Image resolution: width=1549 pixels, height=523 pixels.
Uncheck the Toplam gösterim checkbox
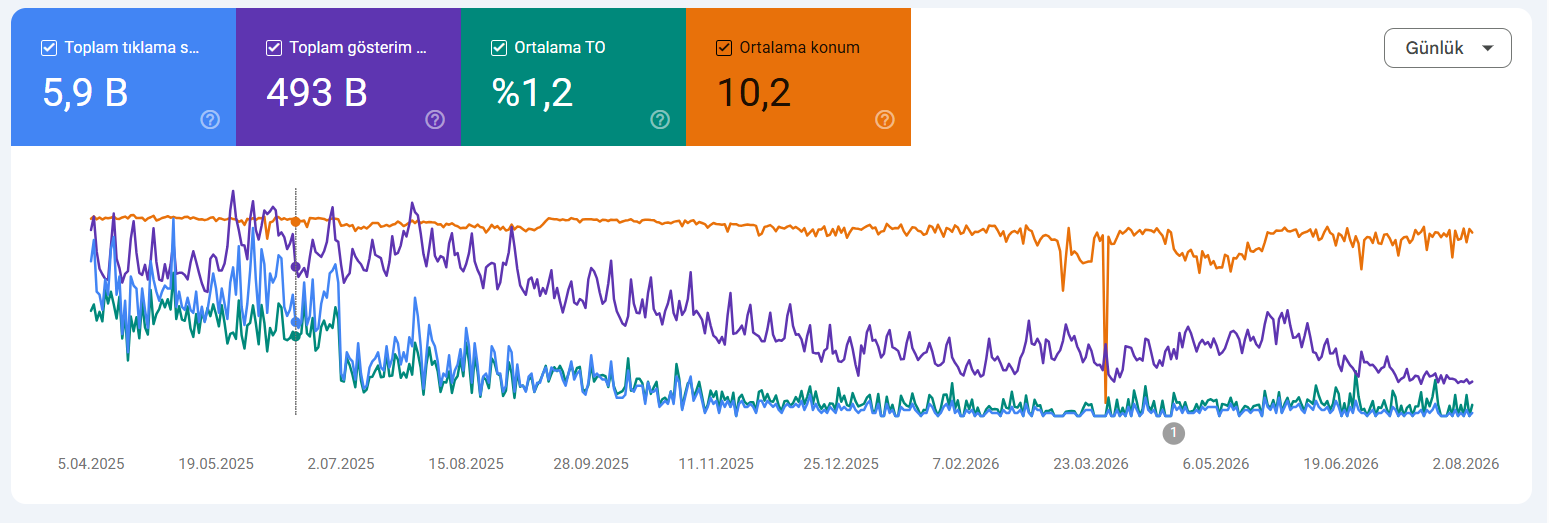pos(274,47)
